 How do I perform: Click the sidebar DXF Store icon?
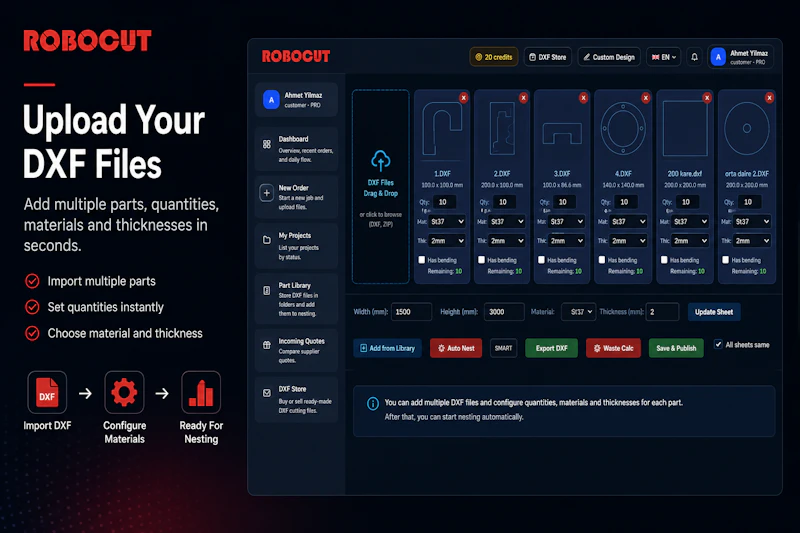[x=267, y=393]
